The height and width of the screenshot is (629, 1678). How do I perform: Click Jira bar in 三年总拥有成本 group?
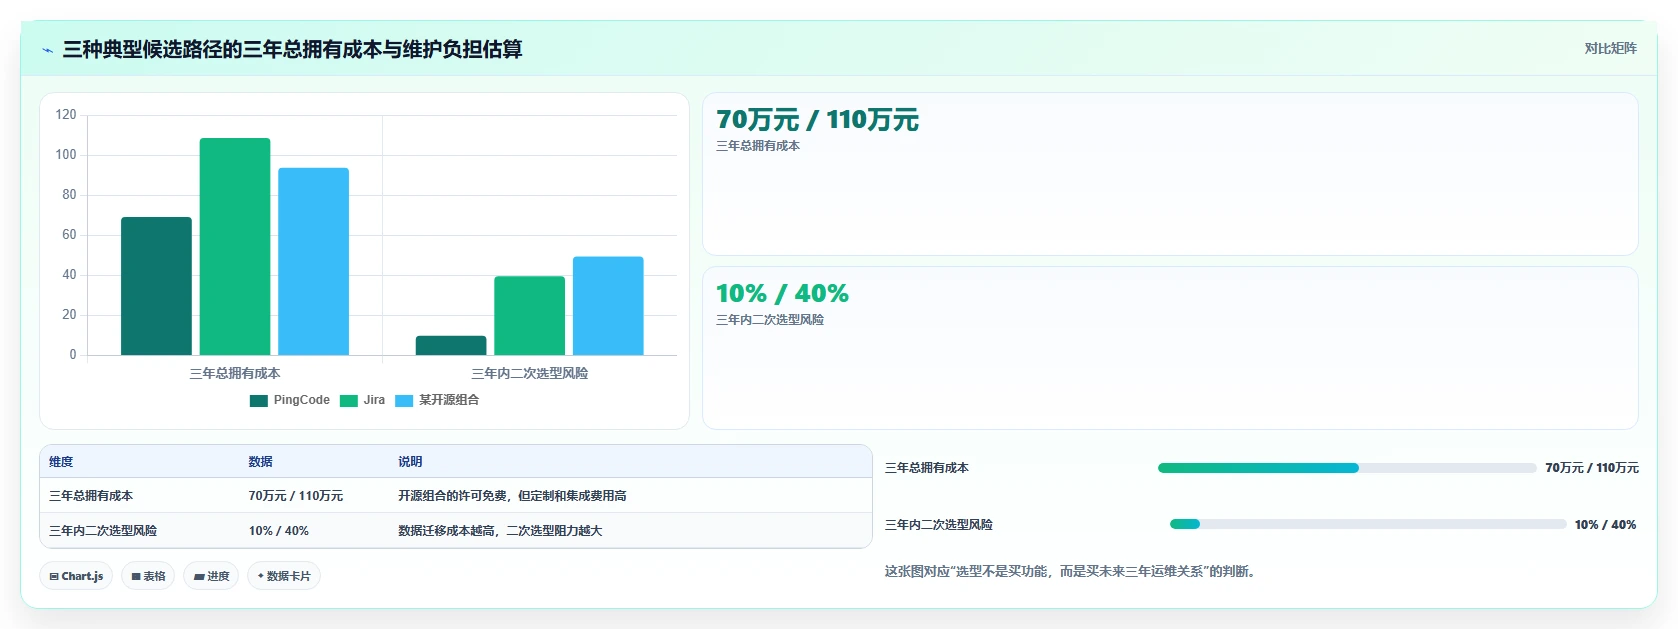point(235,246)
